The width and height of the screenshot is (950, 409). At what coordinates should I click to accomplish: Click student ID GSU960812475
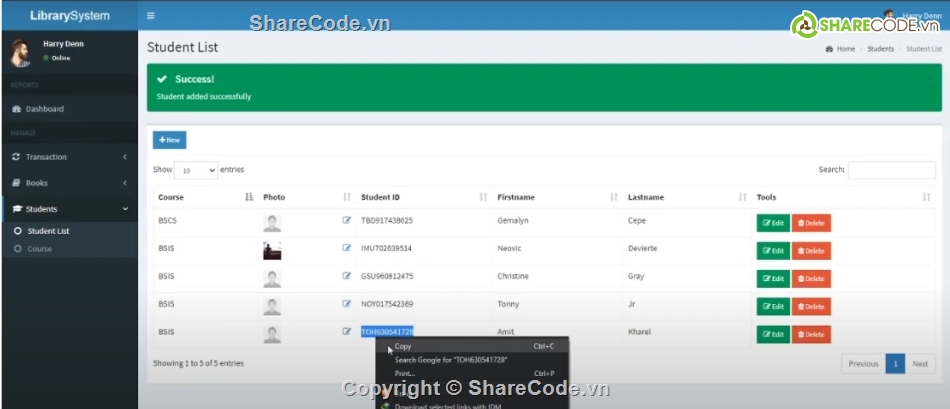pos(387,276)
